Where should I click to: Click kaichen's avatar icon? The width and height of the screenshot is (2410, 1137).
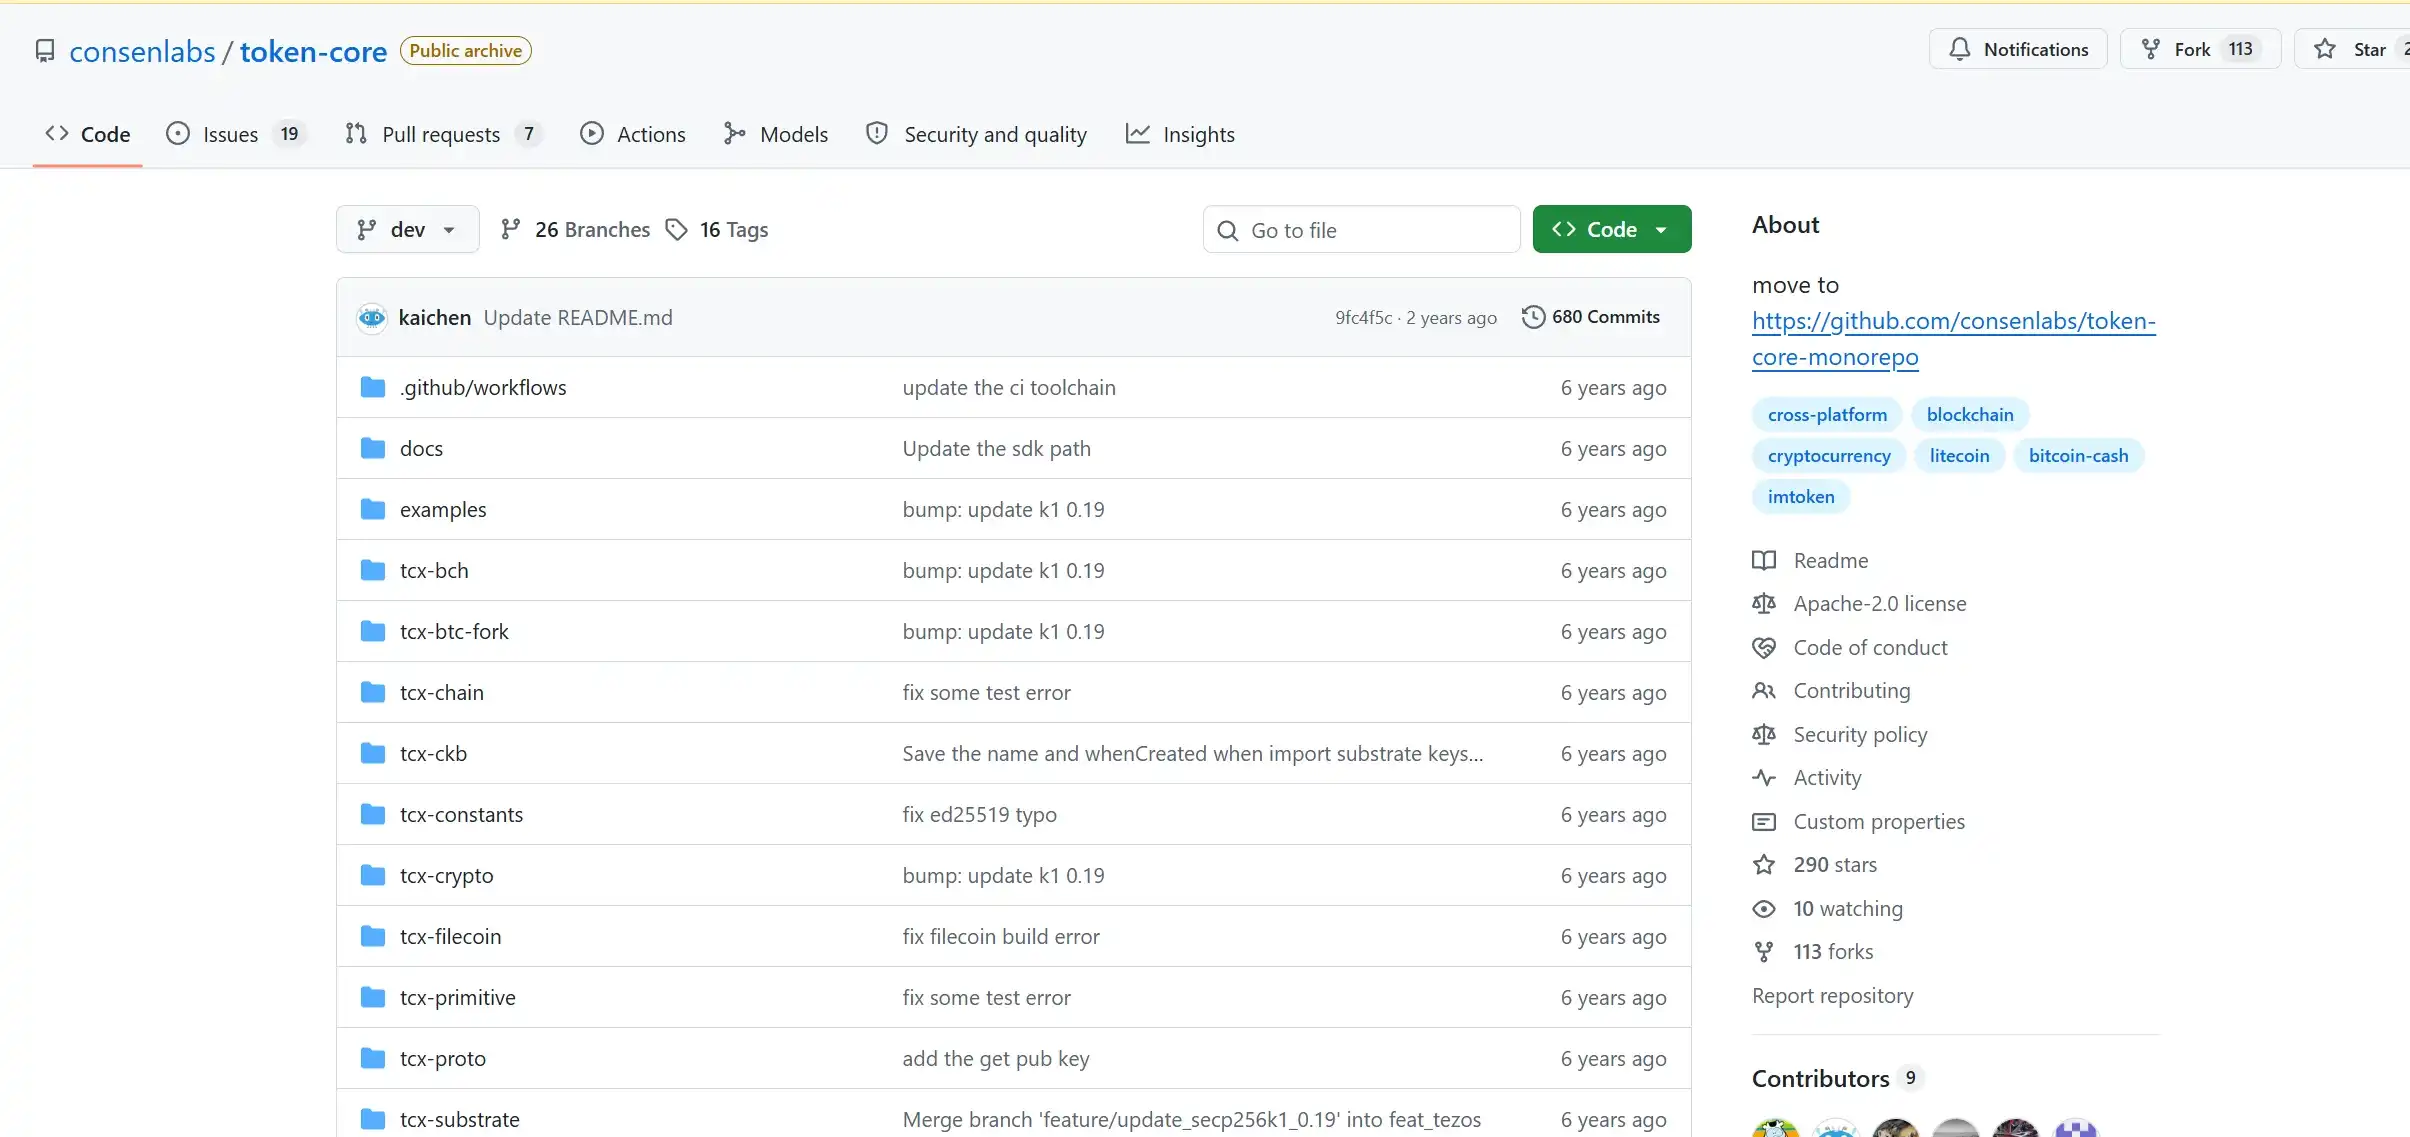click(x=372, y=318)
